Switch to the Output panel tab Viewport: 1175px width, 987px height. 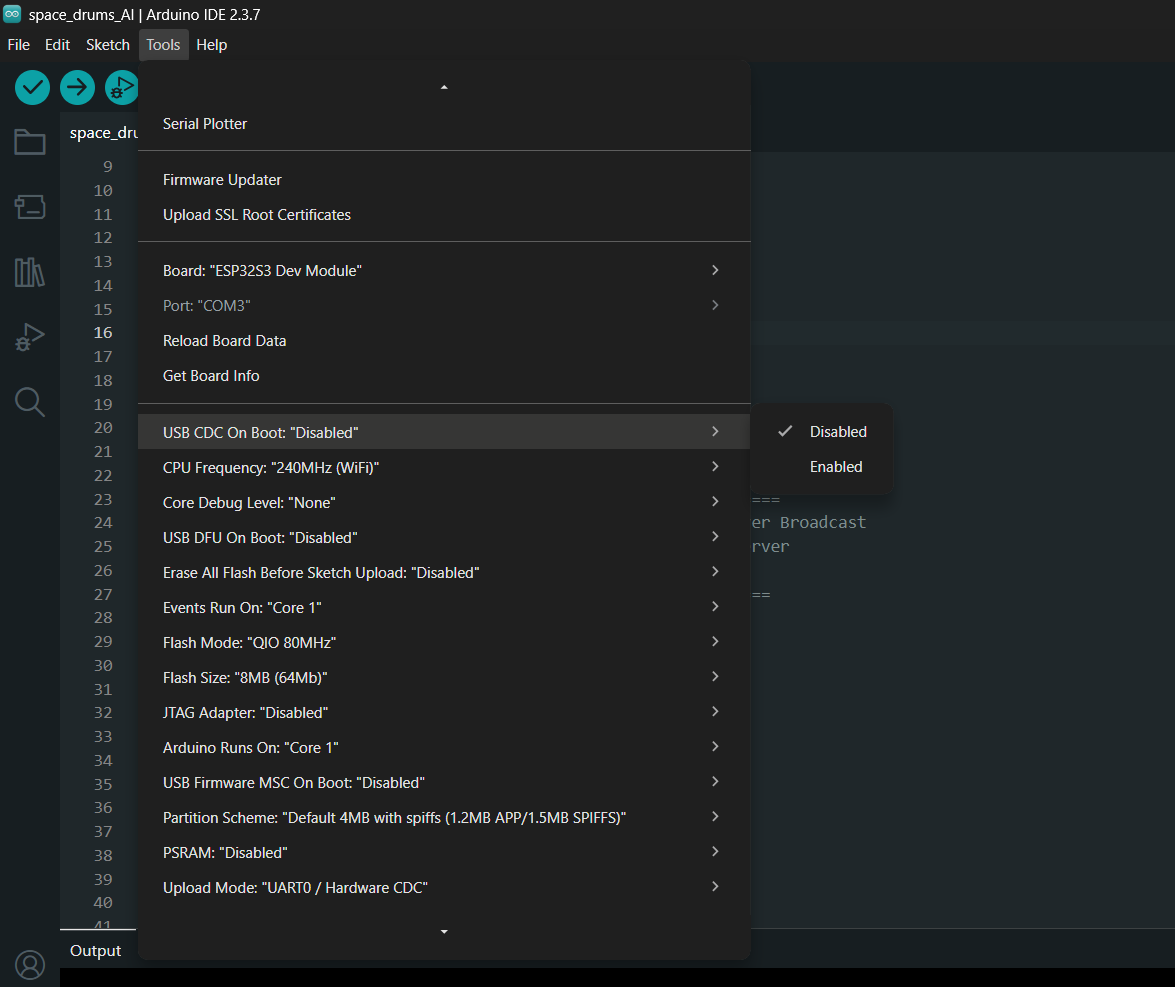pos(95,950)
